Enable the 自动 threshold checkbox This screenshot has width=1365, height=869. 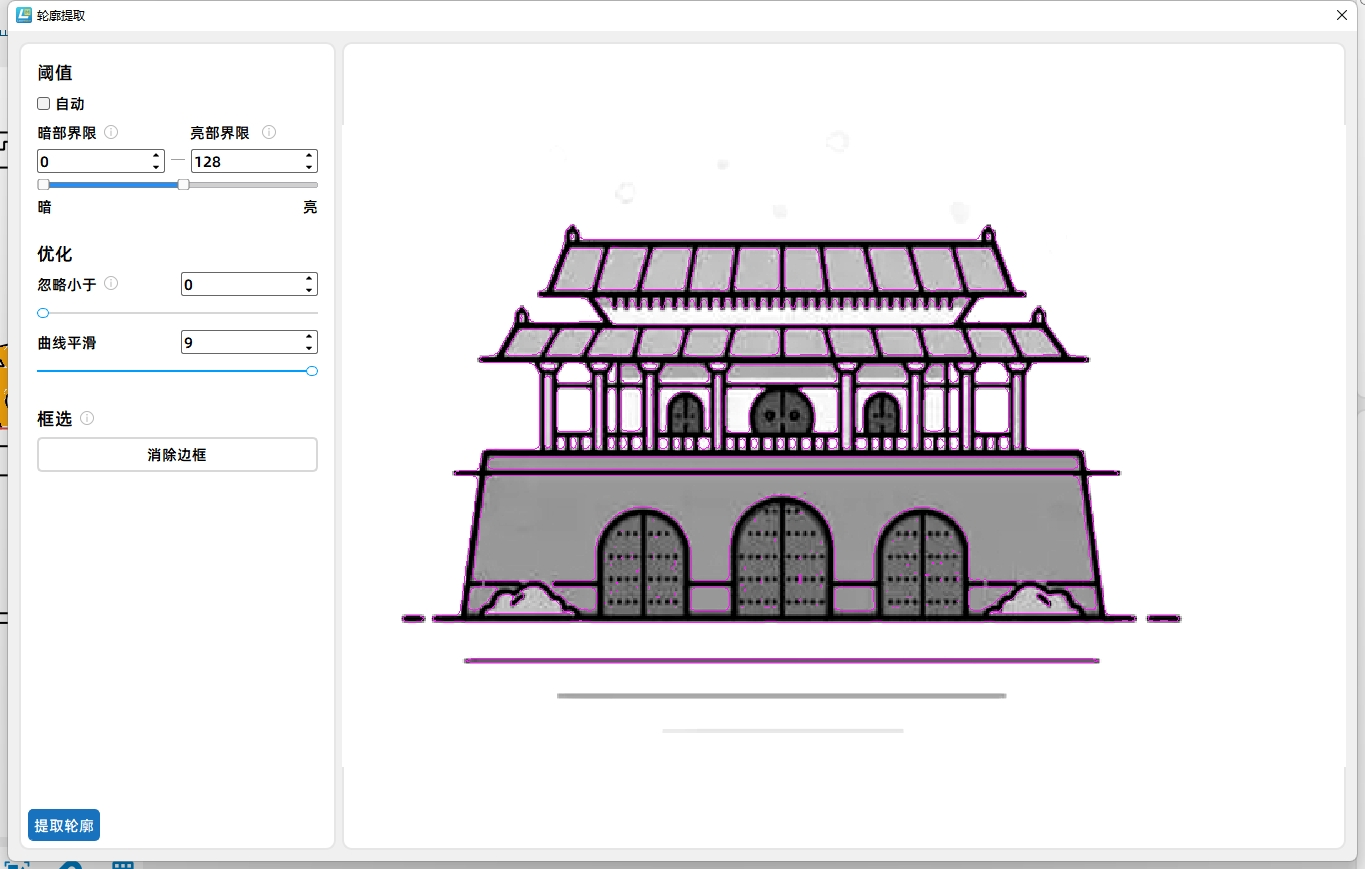coord(43,102)
